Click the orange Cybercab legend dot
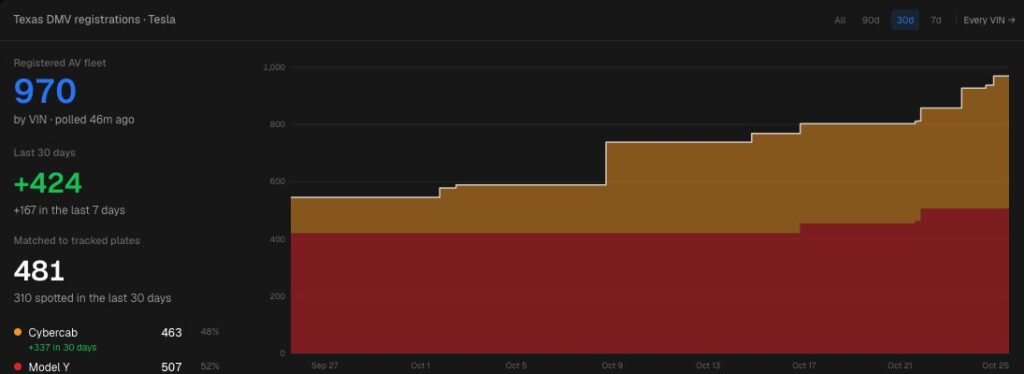Viewport: 1024px width, 374px height. pyautogui.click(x=18, y=332)
